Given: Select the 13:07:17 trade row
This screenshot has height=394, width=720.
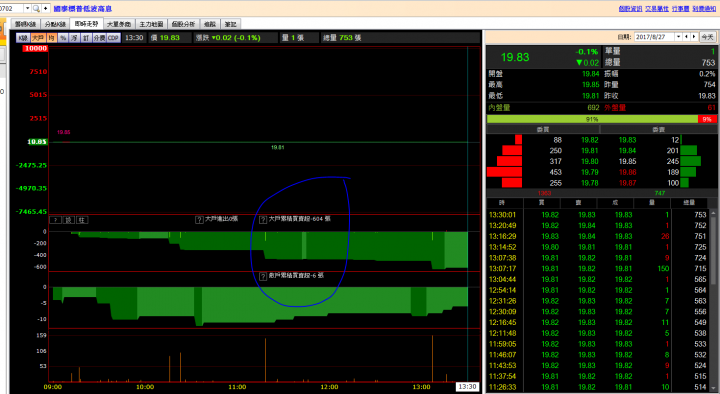Looking at the screenshot, I should click(598, 268).
